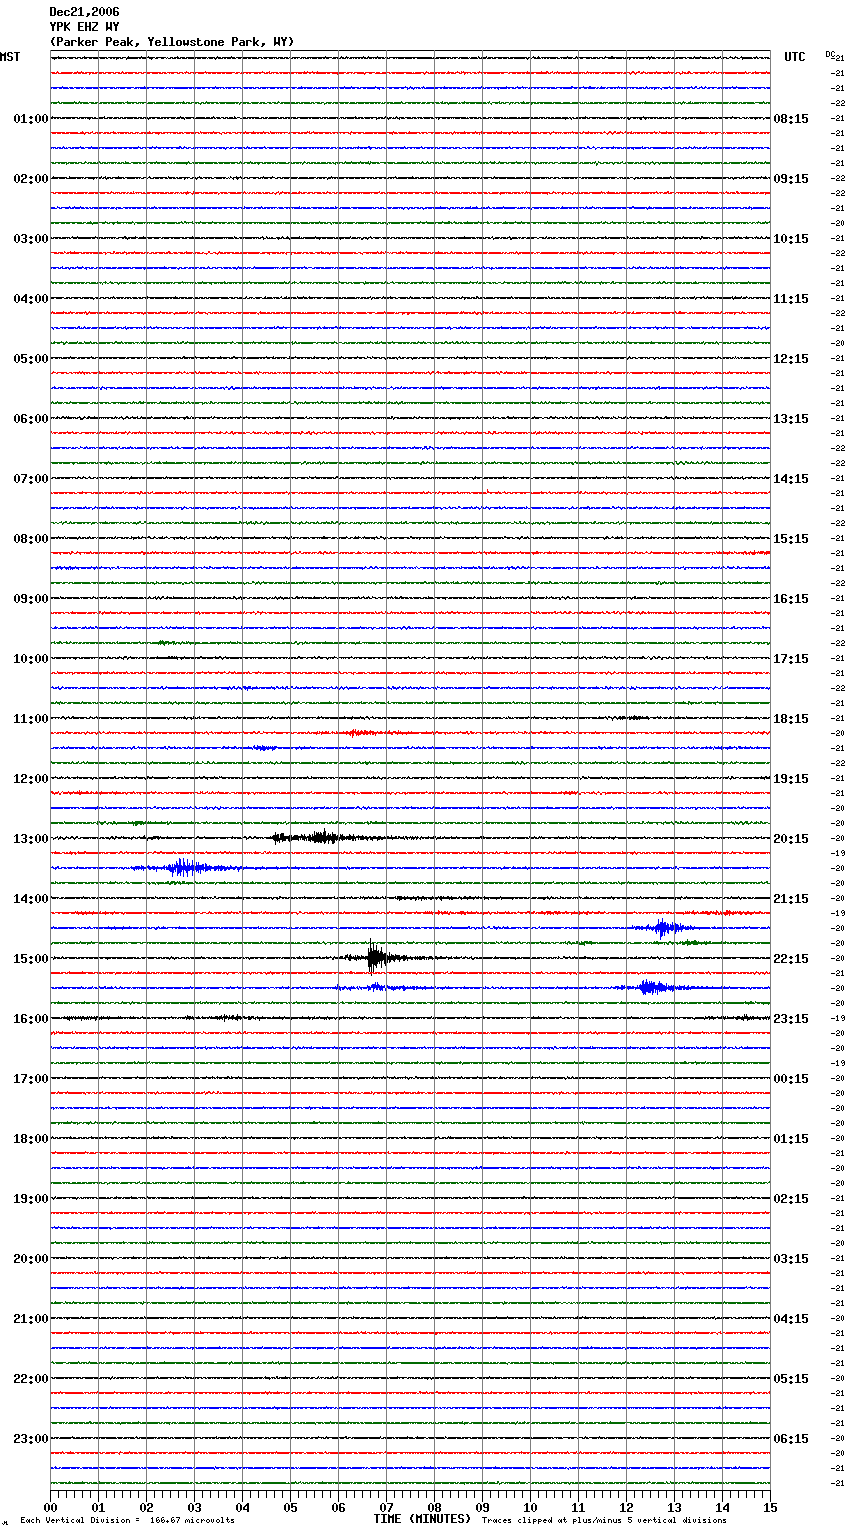Viewport: 850px width, 1534px height.
Task: Select the 03:00 MST row label
Action: (31, 239)
